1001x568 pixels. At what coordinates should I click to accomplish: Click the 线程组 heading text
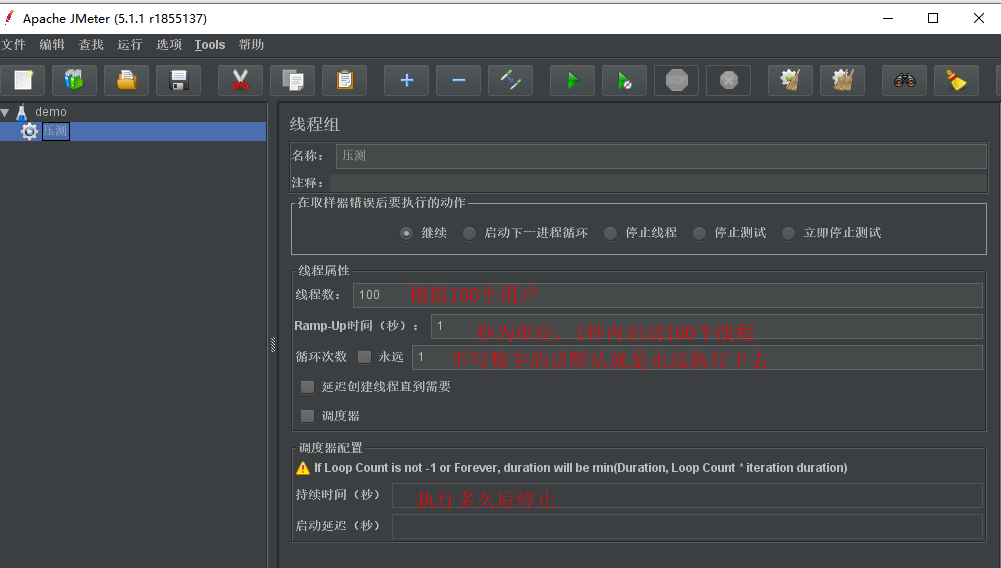(x=314, y=124)
